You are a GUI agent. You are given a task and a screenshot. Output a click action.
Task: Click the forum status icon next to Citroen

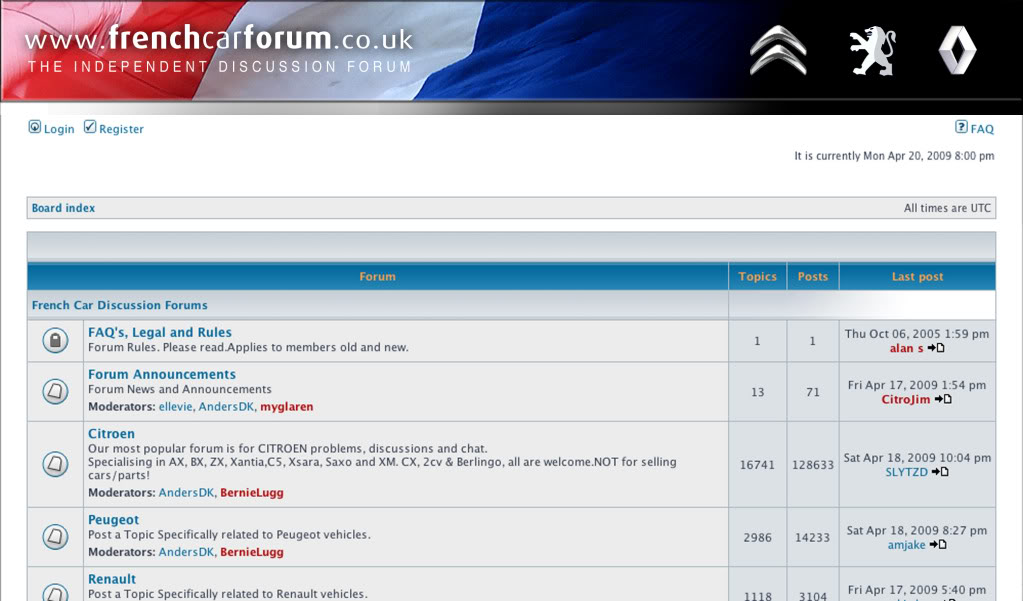click(55, 464)
